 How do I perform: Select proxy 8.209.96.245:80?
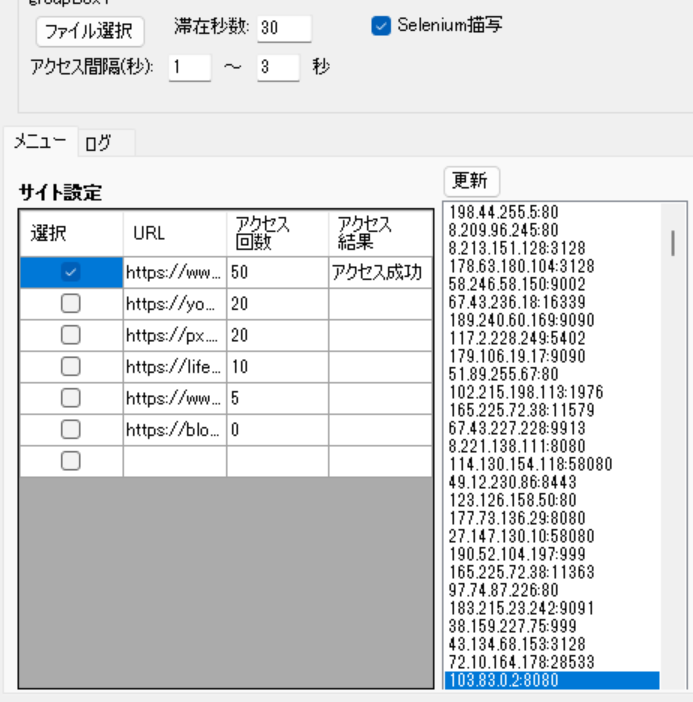(x=552, y=230)
